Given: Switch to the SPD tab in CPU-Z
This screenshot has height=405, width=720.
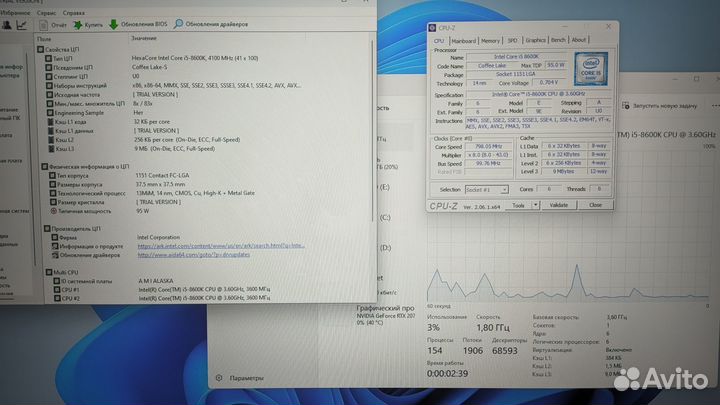Looking at the screenshot, I should point(512,40).
